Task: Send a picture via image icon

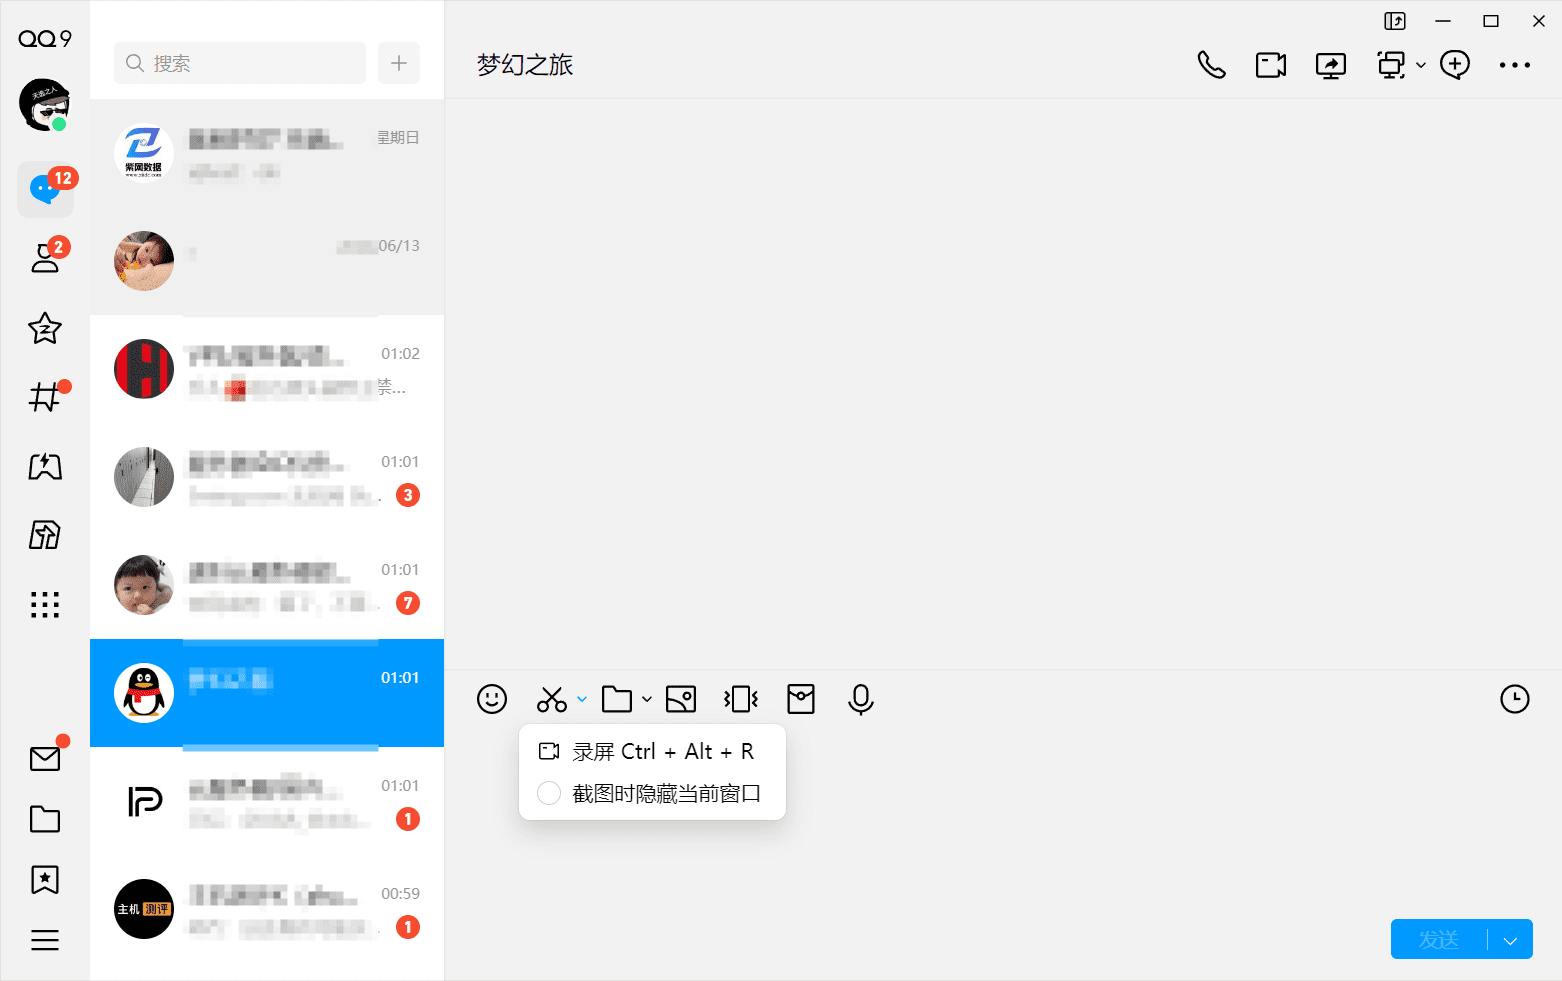Action: 681,699
